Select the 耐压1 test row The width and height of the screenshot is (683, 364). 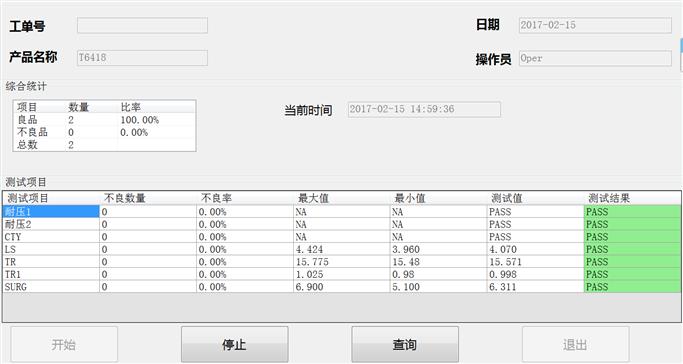coord(342,212)
